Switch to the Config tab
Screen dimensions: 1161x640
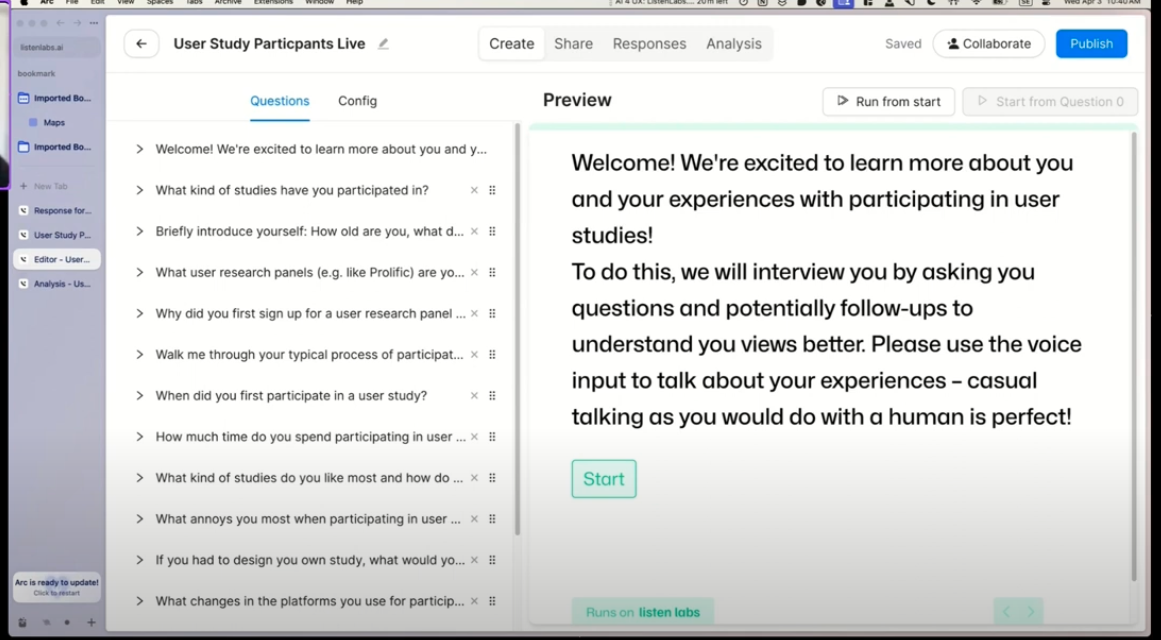[357, 101]
